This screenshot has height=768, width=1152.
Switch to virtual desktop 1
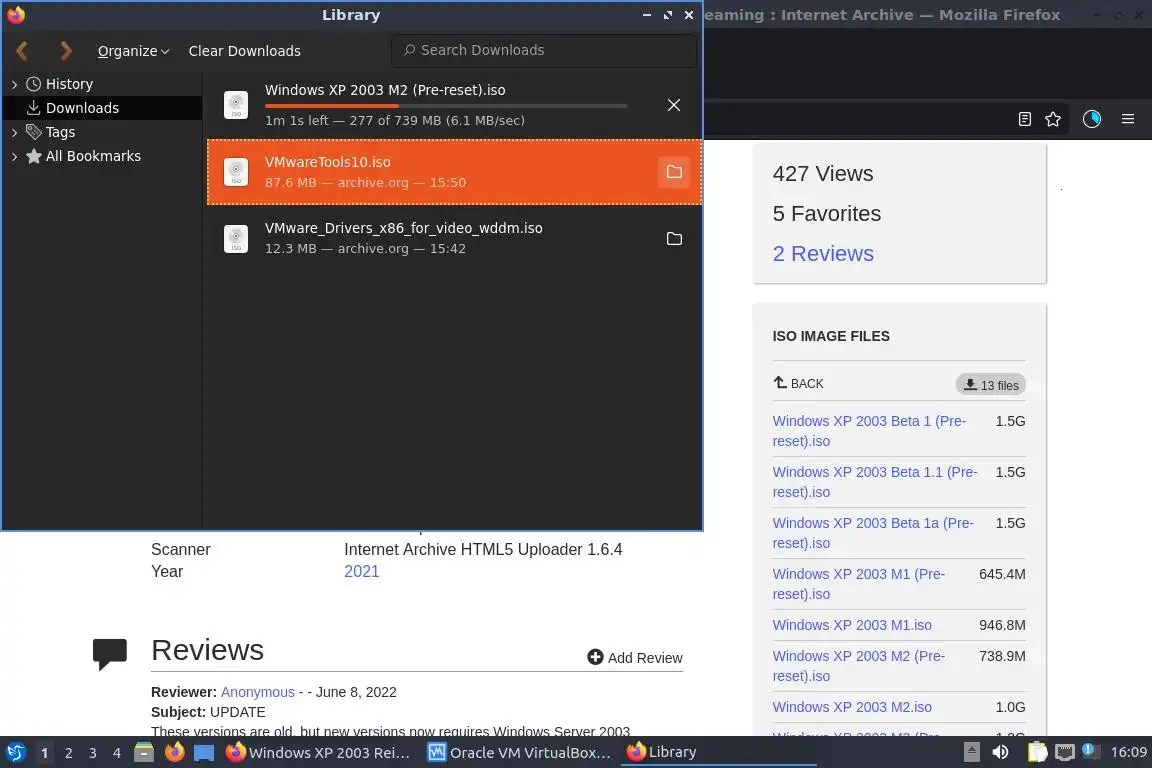click(45, 753)
